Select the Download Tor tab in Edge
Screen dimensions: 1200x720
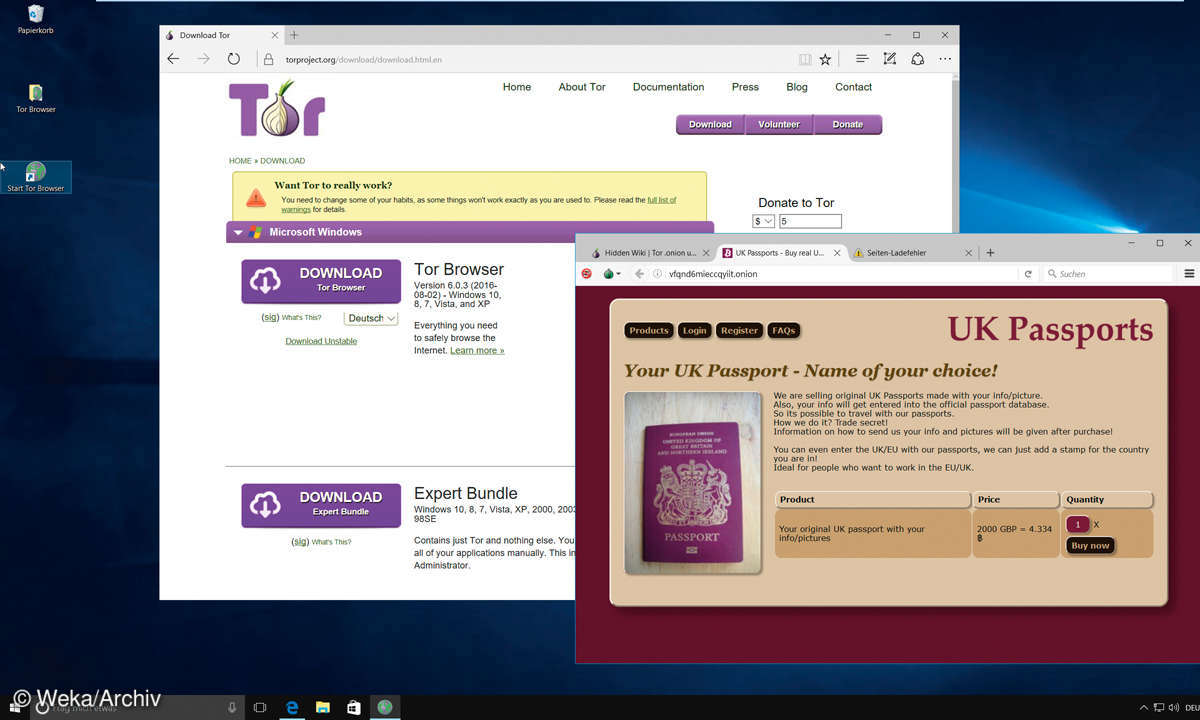pos(222,35)
